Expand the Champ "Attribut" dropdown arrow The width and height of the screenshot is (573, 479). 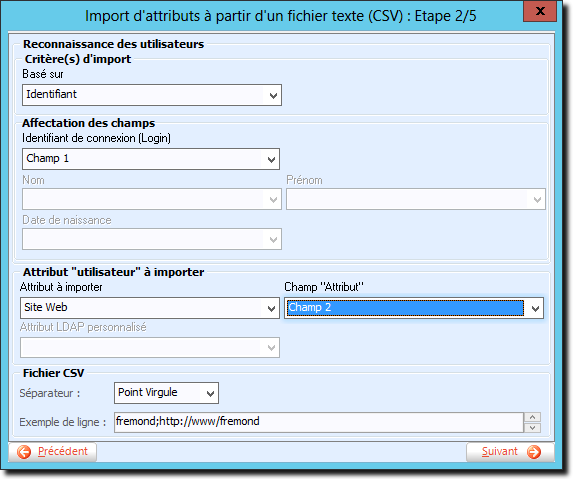(535, 308)
